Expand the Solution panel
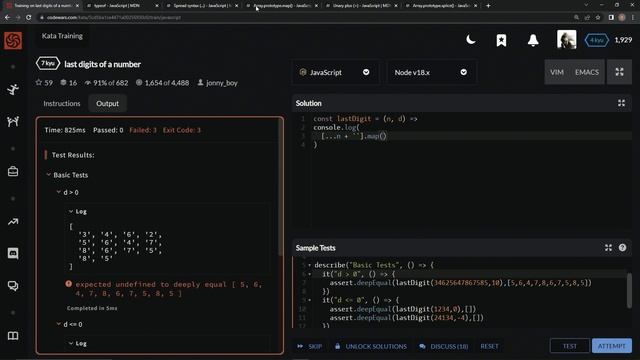The width and height of the screenshot is (640, 360). coord(621,103)
